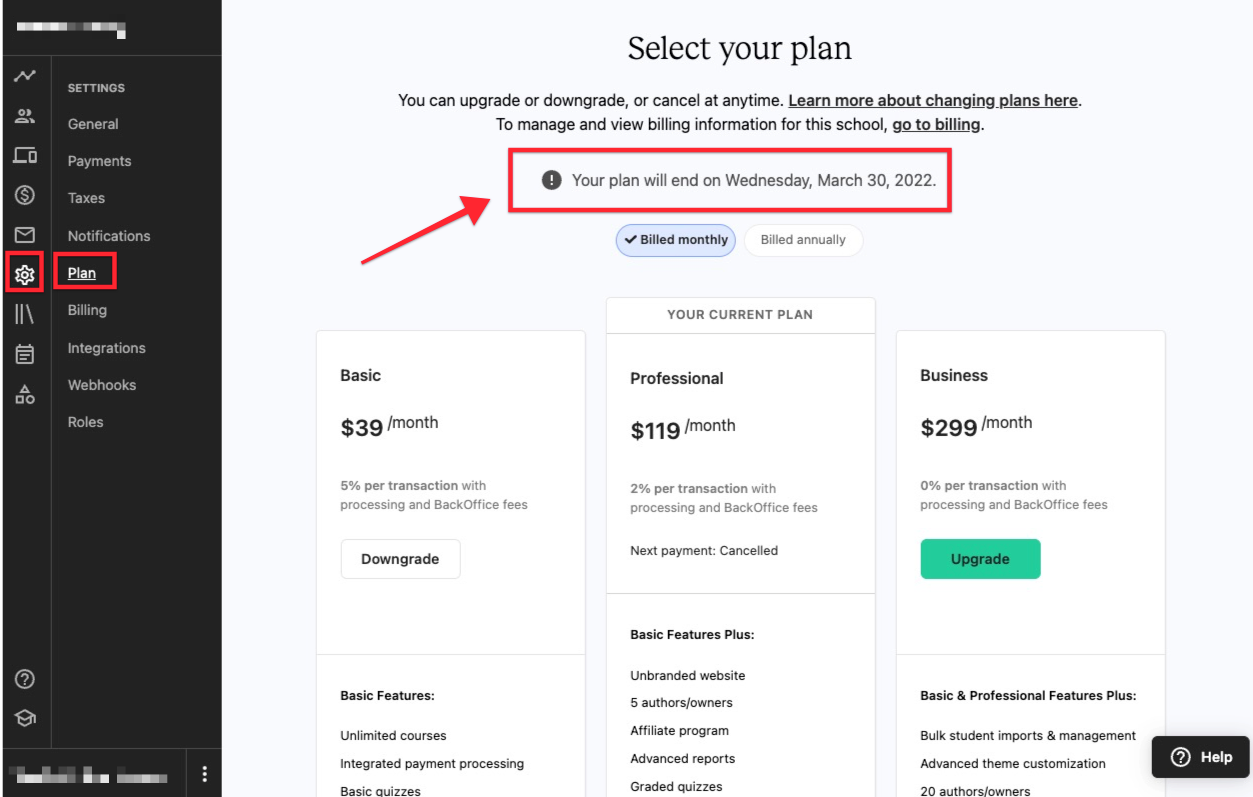
Task: Click the question mark icon in sidebar
Action: [25, 679]
